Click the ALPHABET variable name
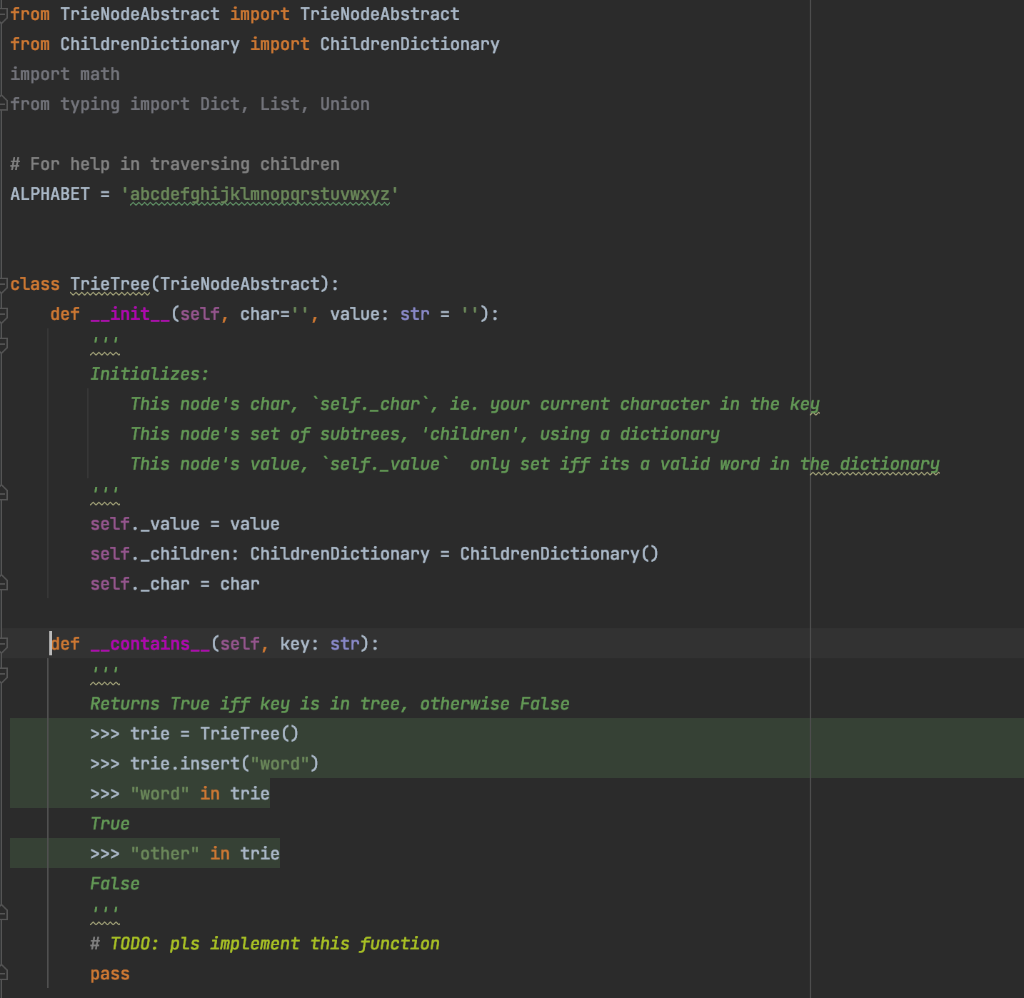Screen dimensions: 1024x998 pyautogui.click(x=50, y=194)
